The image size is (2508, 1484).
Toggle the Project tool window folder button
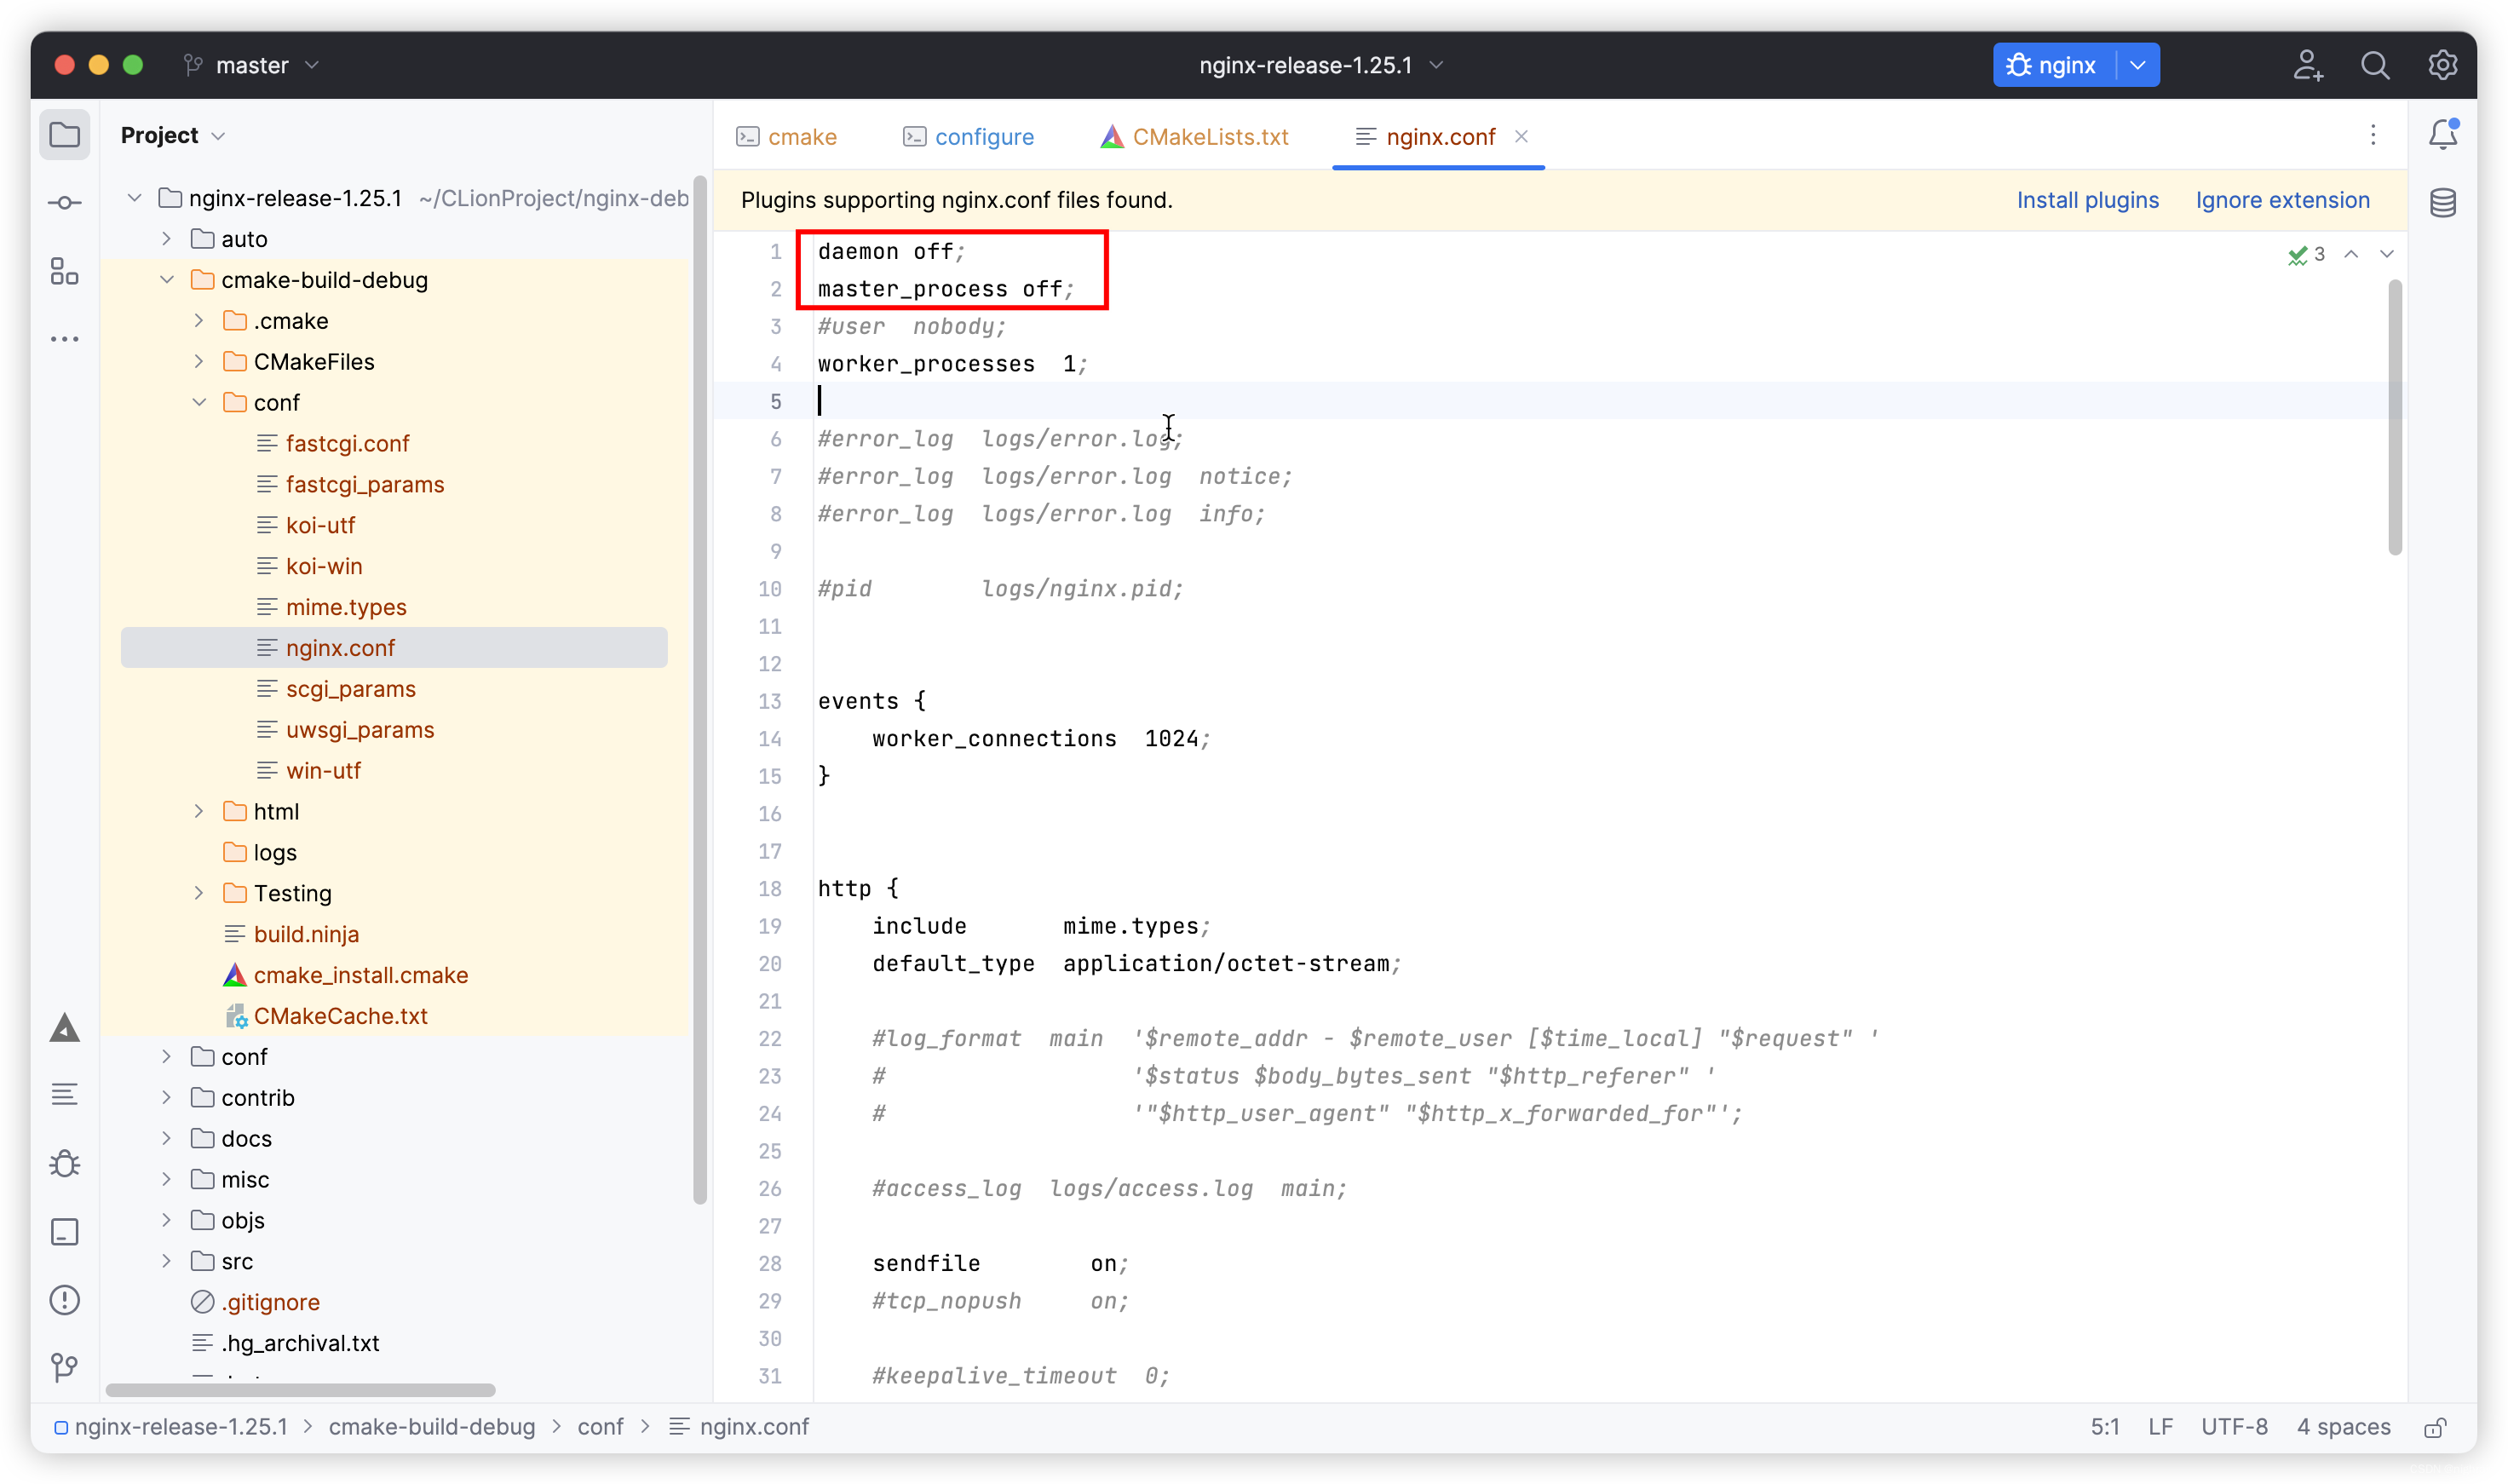point(65,135)
